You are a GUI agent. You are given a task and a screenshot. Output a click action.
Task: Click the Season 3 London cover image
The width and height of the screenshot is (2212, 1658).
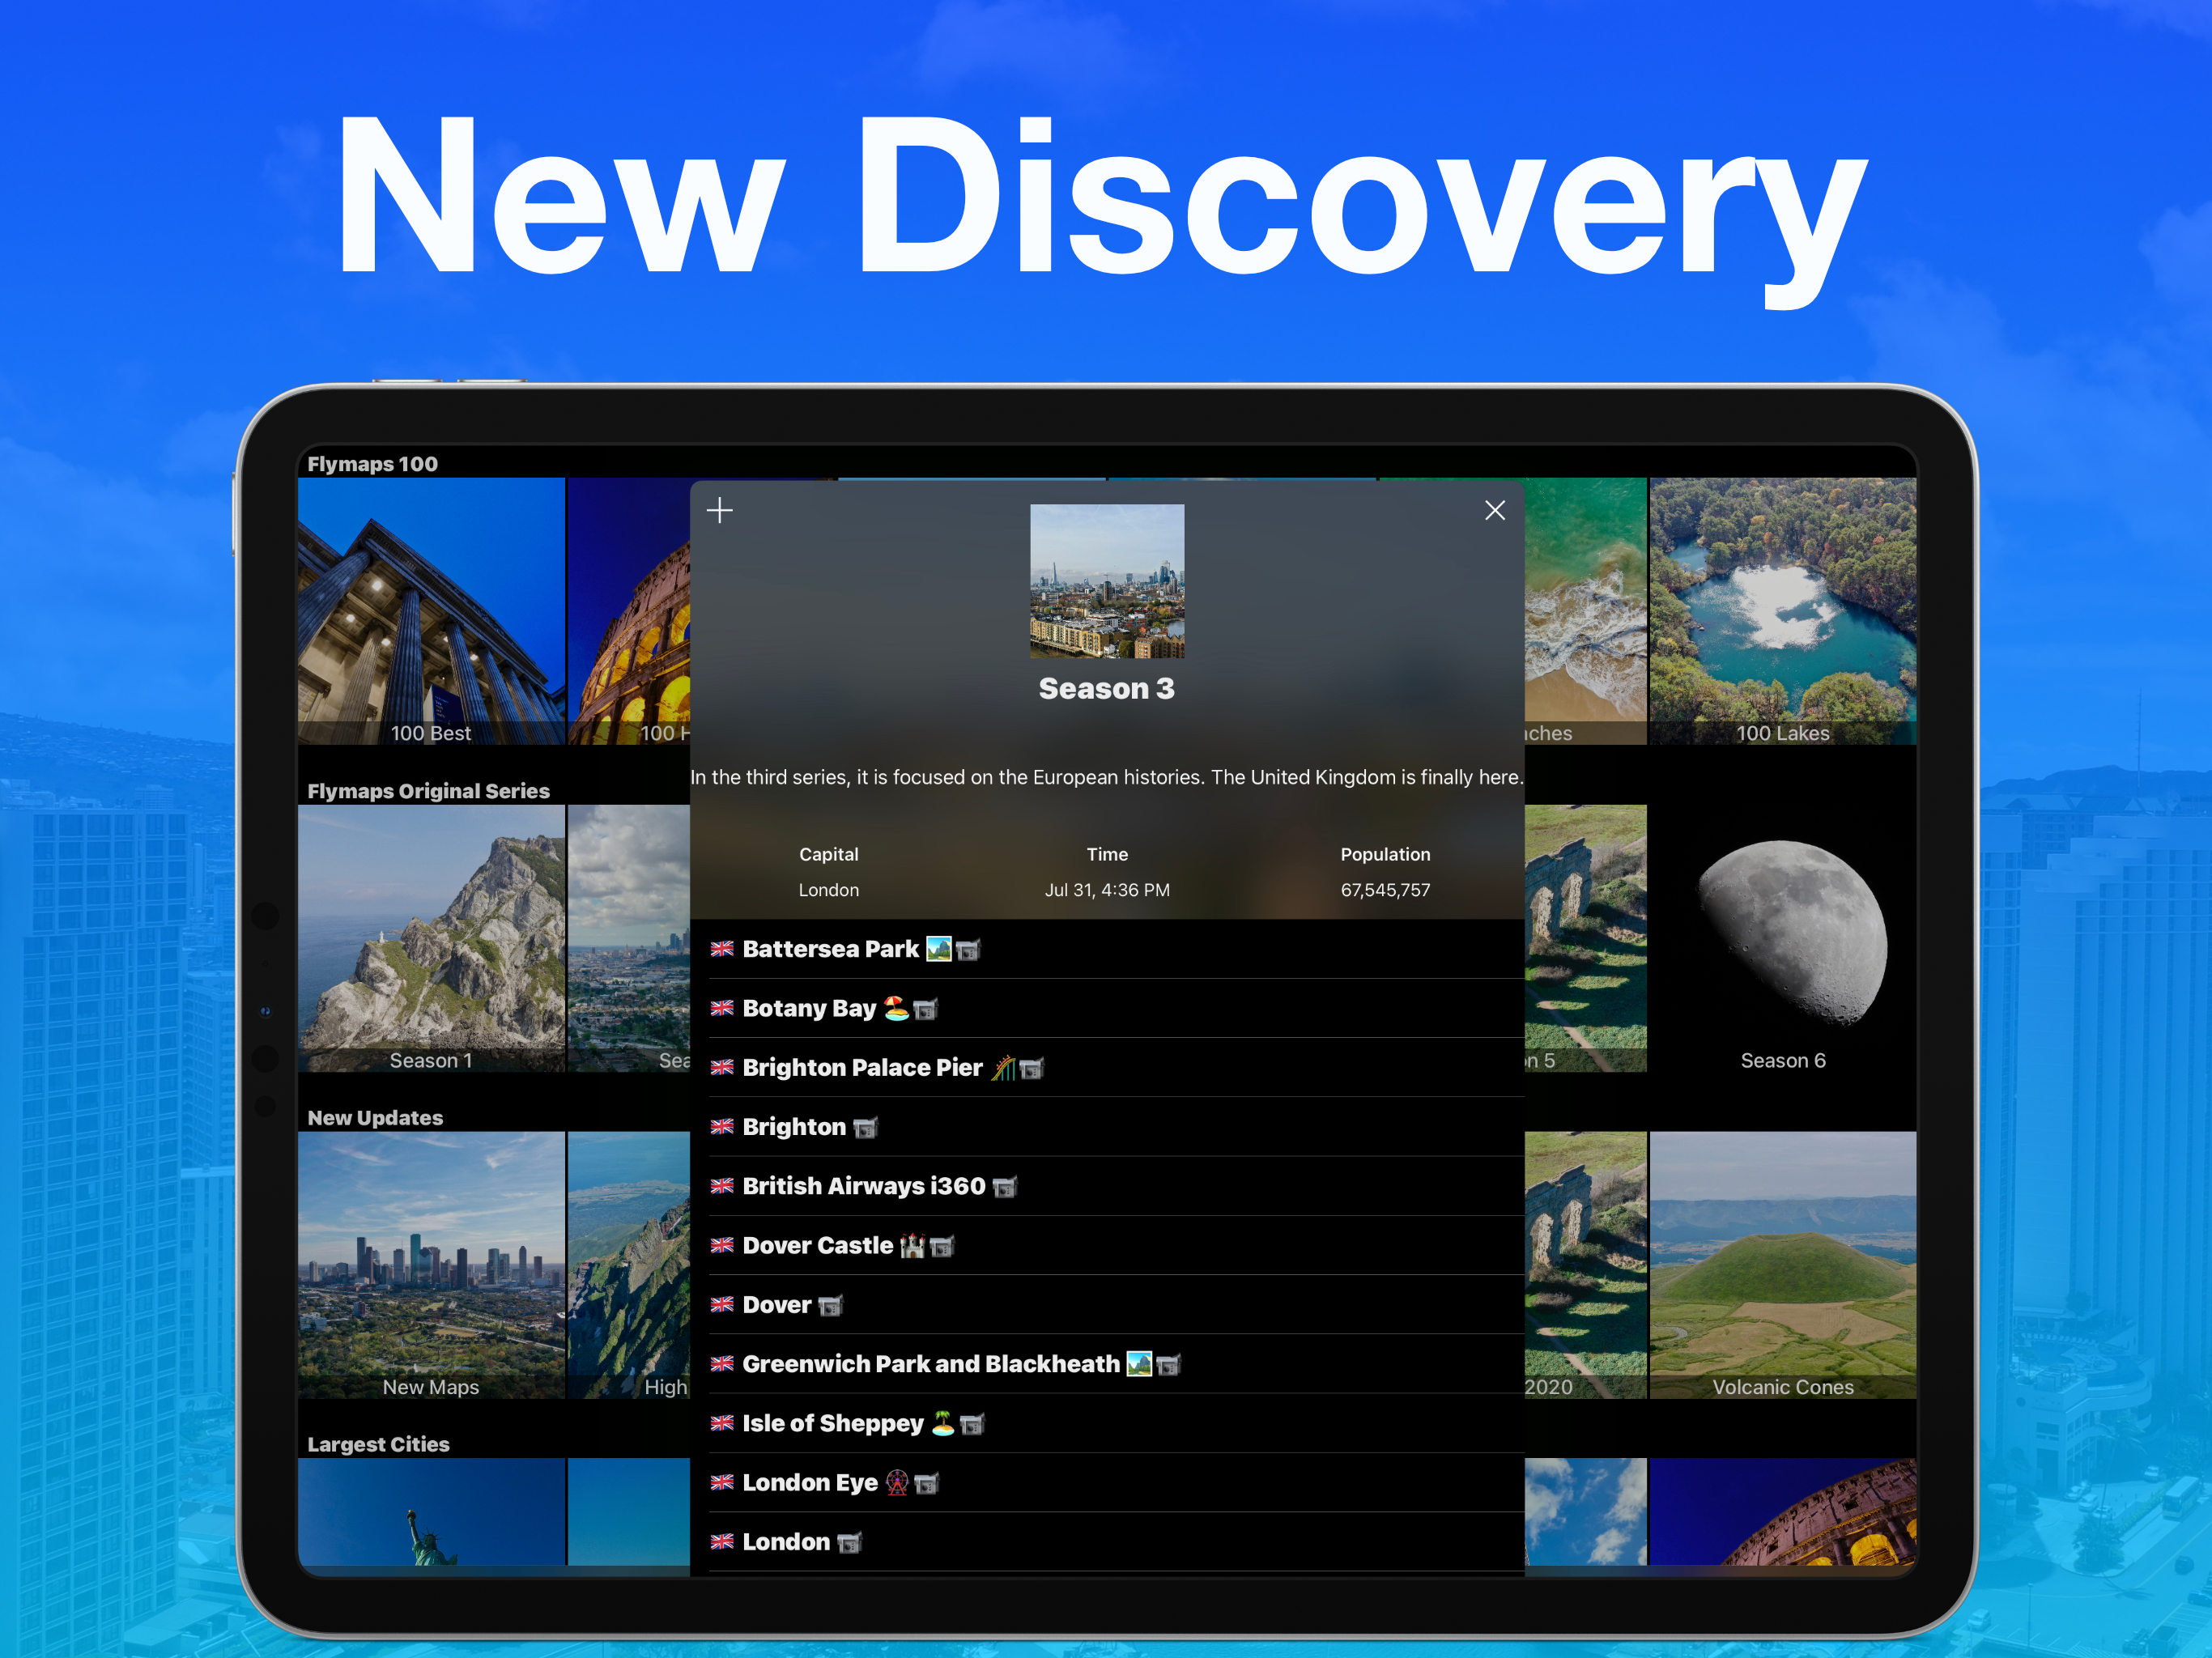[1107, 581]
